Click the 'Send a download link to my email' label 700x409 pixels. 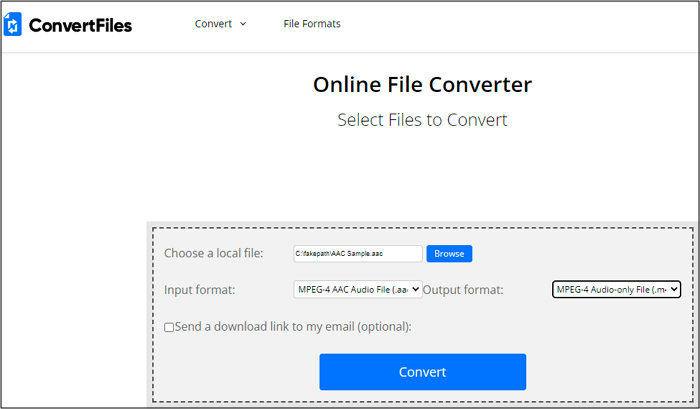(x=293, y=327)
